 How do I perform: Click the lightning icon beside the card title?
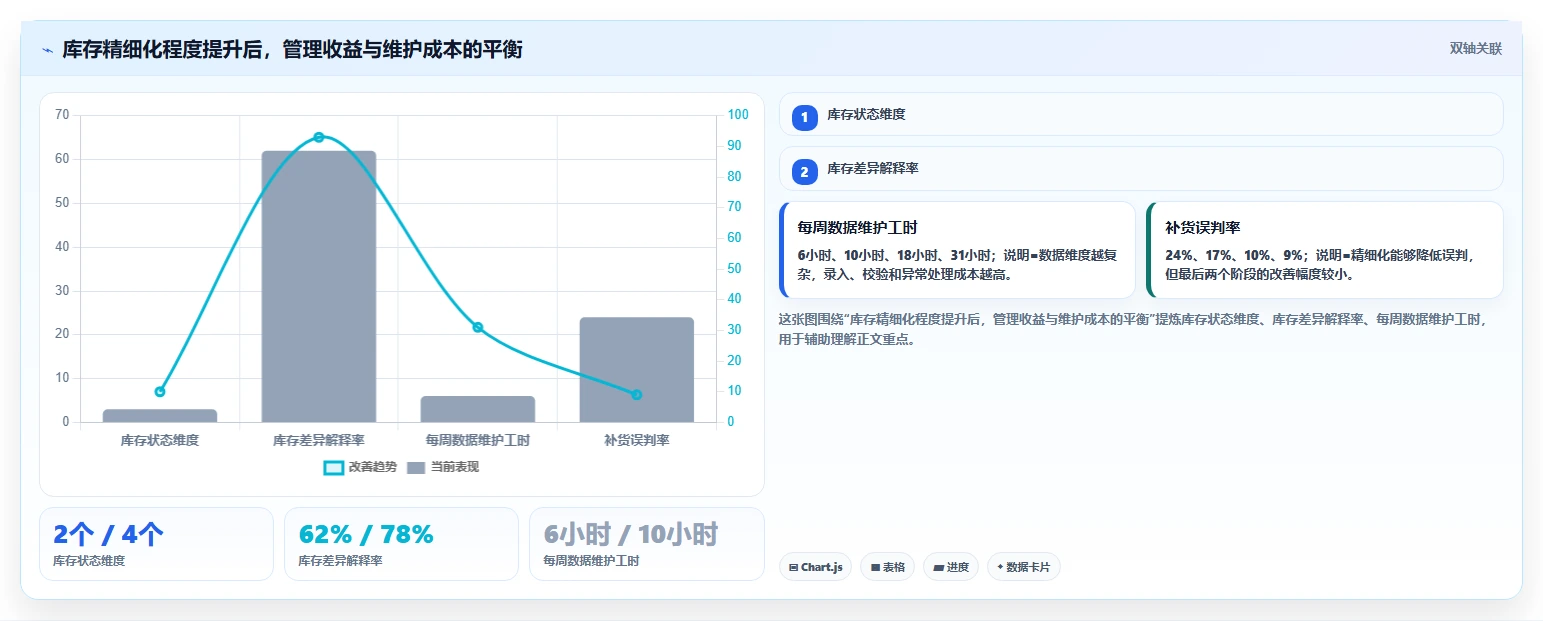47,50
